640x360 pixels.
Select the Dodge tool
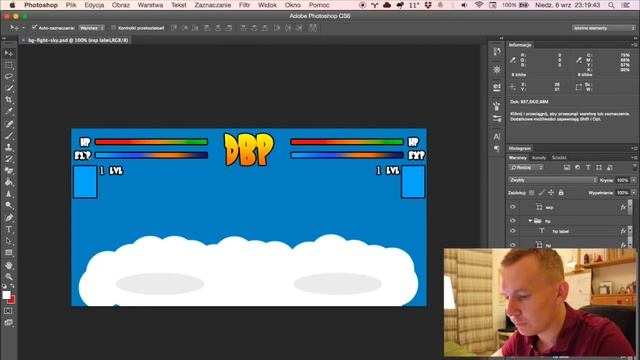pyautogui.click(x=9, y=205)
